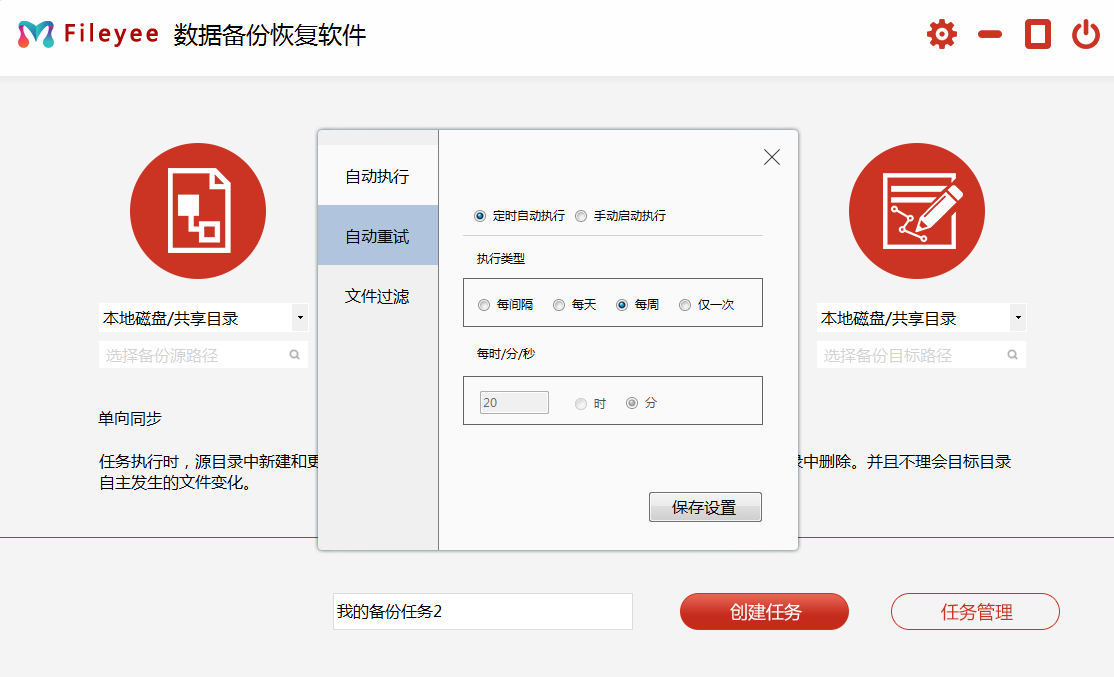The image size is (1114, 677).
Task: Open the left 本地磁盘/共享目录 dropdown
Action: coord(203,316)
